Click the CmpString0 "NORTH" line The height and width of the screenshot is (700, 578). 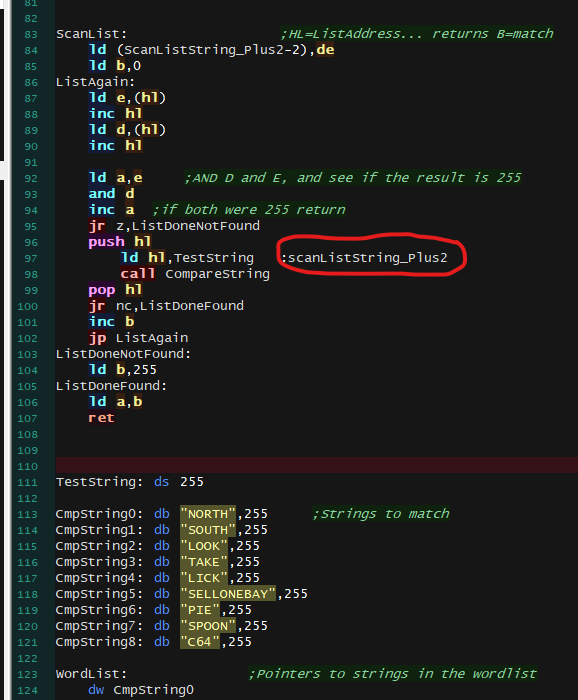[x=162, y=514]
